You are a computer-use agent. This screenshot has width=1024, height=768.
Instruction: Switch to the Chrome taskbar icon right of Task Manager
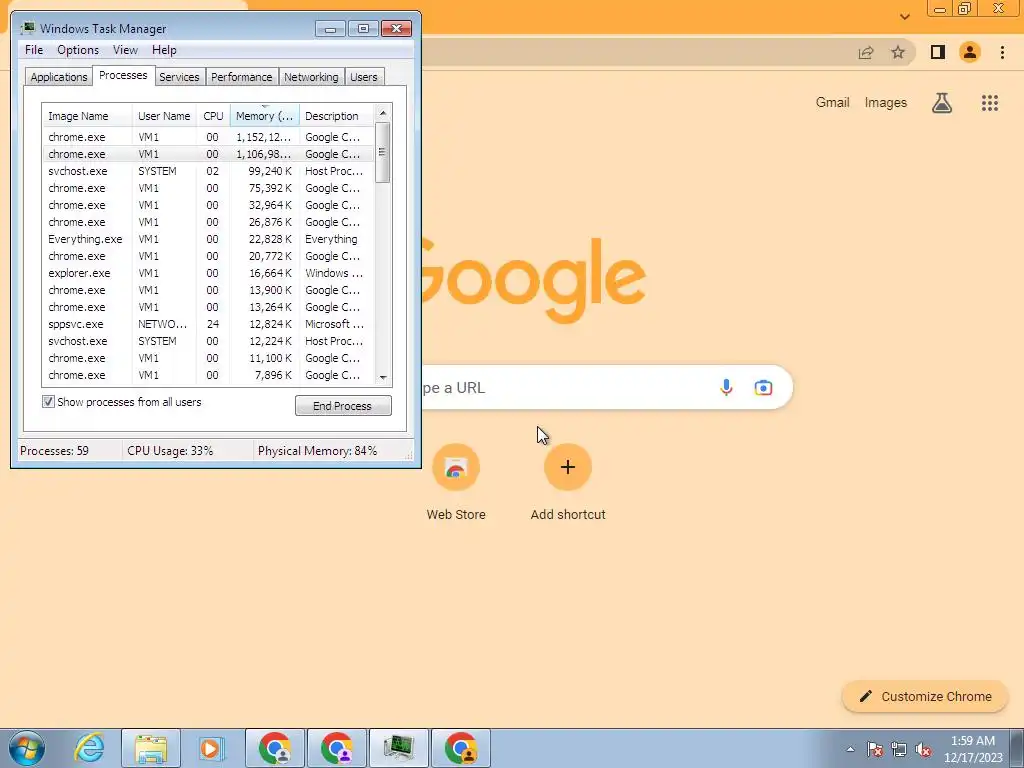[461, 748]
